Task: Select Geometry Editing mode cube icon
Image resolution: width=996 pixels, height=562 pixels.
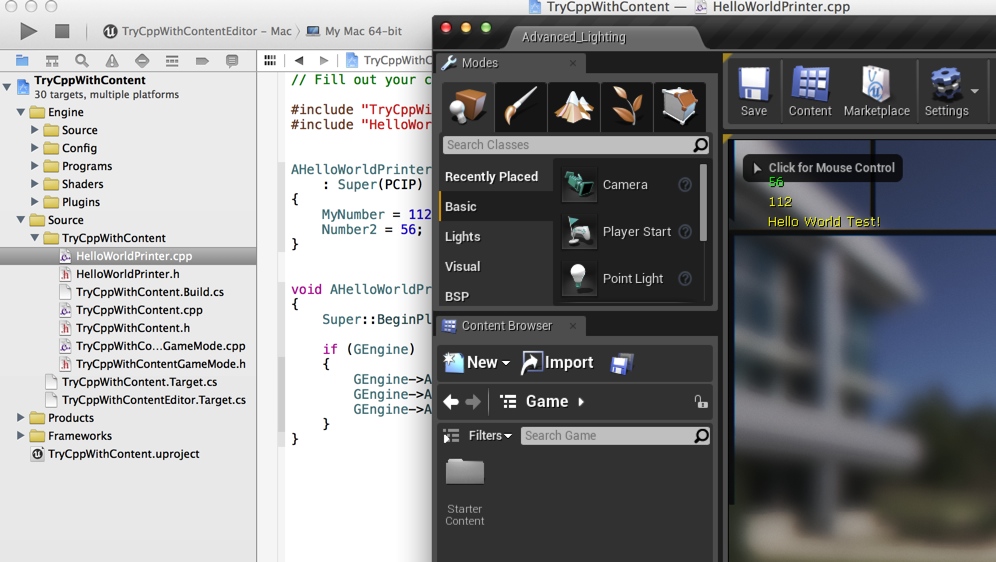Action: click(x=679, y=106)
